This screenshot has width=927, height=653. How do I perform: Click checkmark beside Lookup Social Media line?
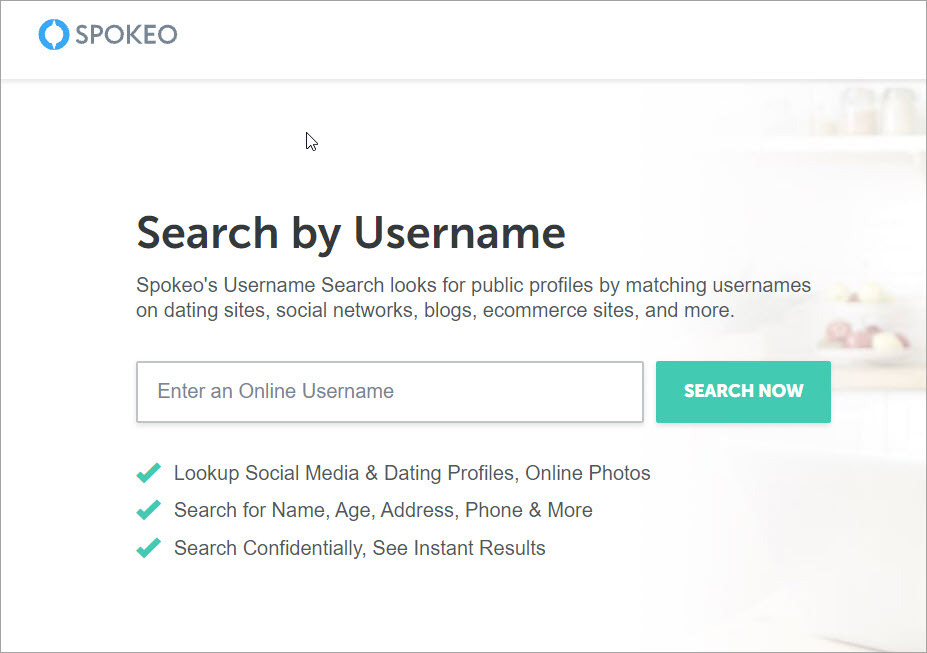tap(148, 473)
